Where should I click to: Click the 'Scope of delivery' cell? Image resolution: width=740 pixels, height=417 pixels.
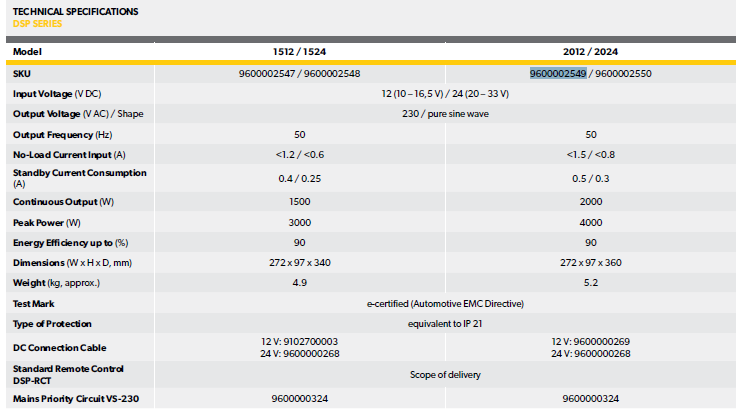(x=445, y=375)
